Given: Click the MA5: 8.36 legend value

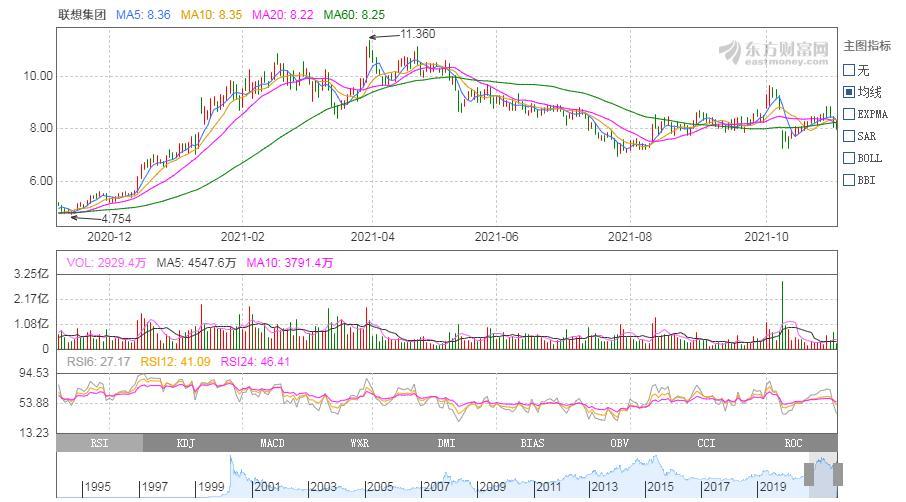Looking at the screenshot, I should (143, 14).
